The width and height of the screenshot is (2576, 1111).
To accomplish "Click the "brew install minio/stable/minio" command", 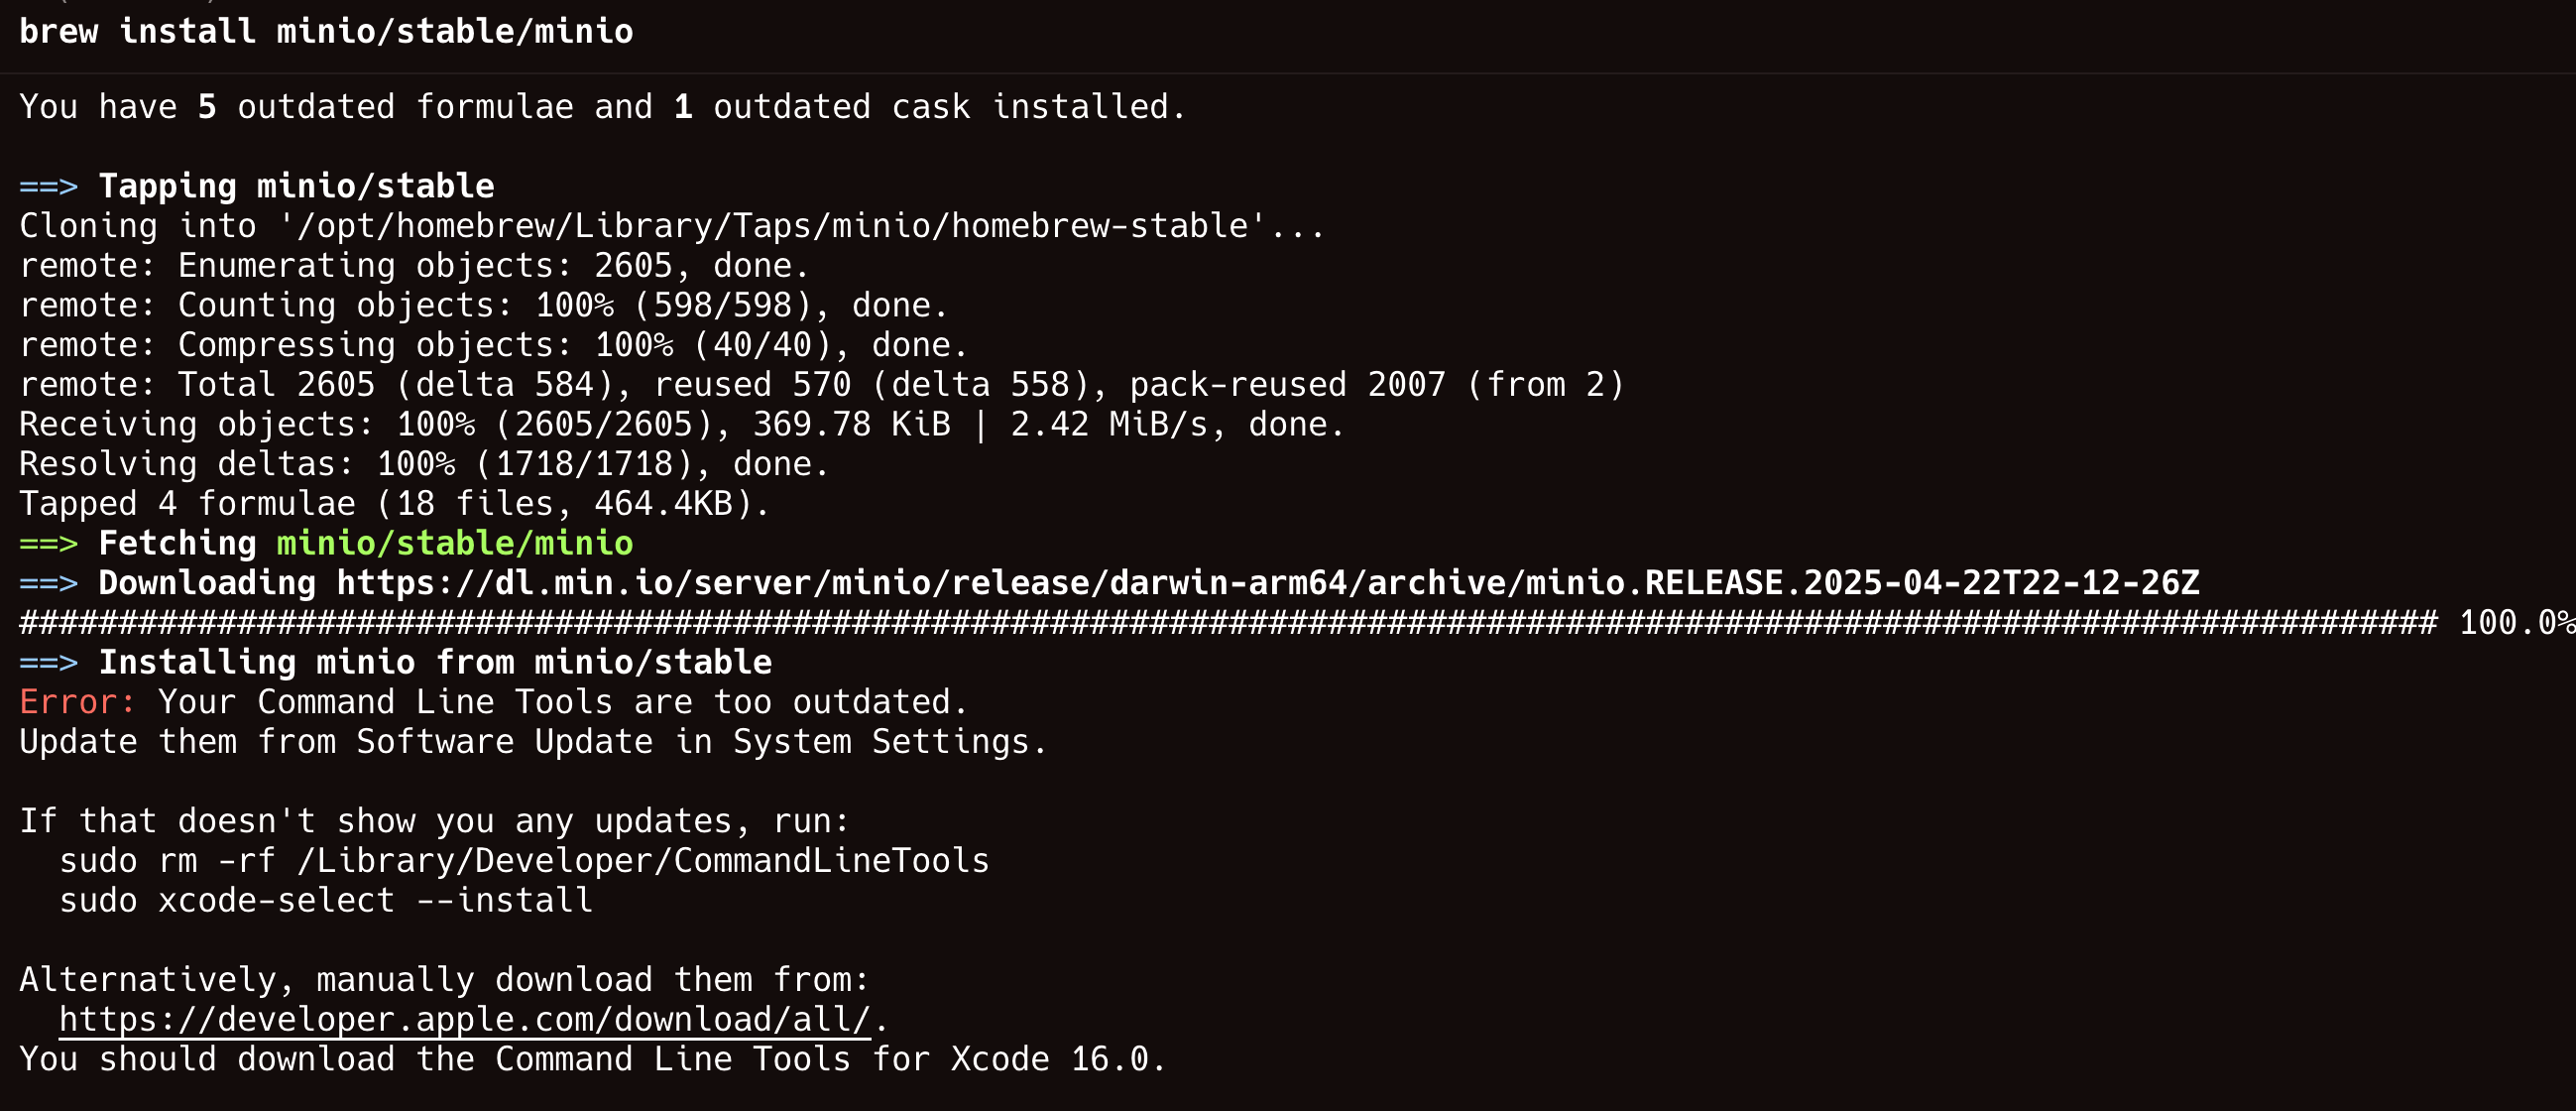I will click(x=326, y=31).
